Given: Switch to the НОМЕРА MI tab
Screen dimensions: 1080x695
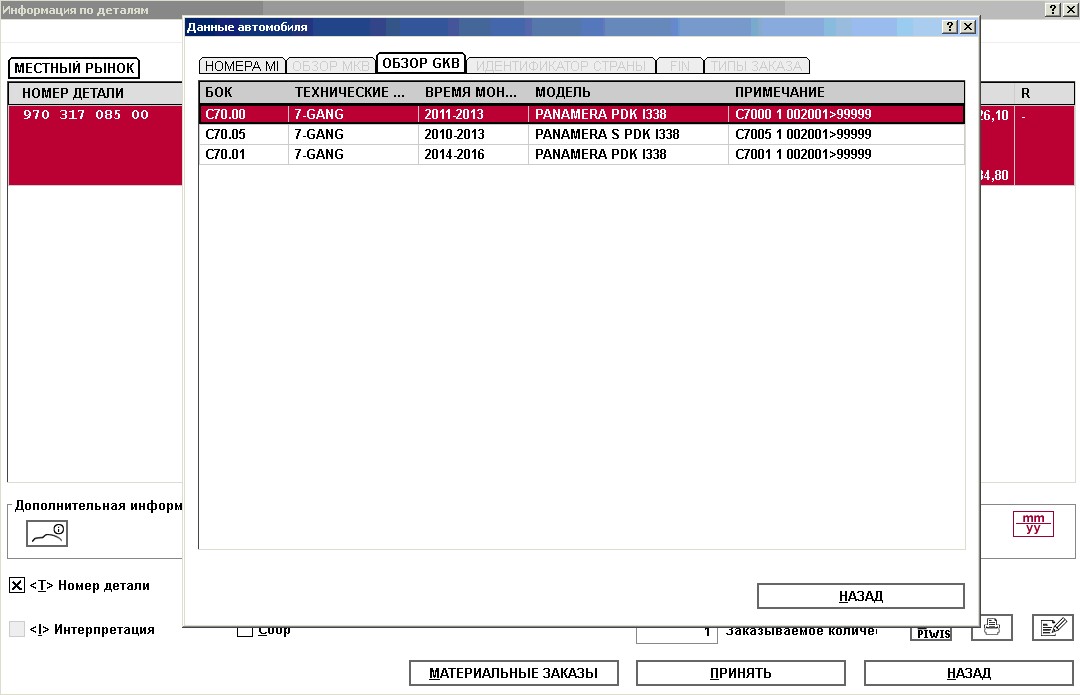Looking at the screenshot, I should point(243,66).
